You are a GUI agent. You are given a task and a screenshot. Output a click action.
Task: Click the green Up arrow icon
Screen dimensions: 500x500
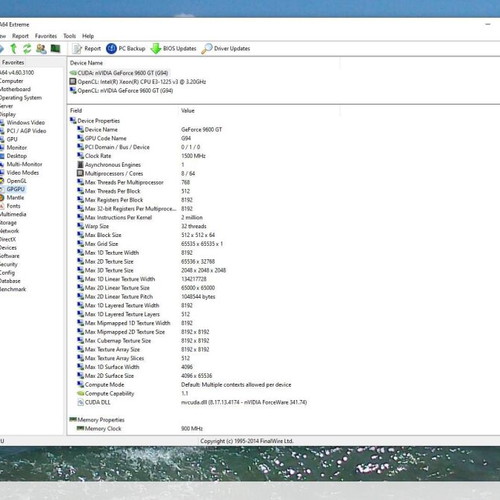14,49
